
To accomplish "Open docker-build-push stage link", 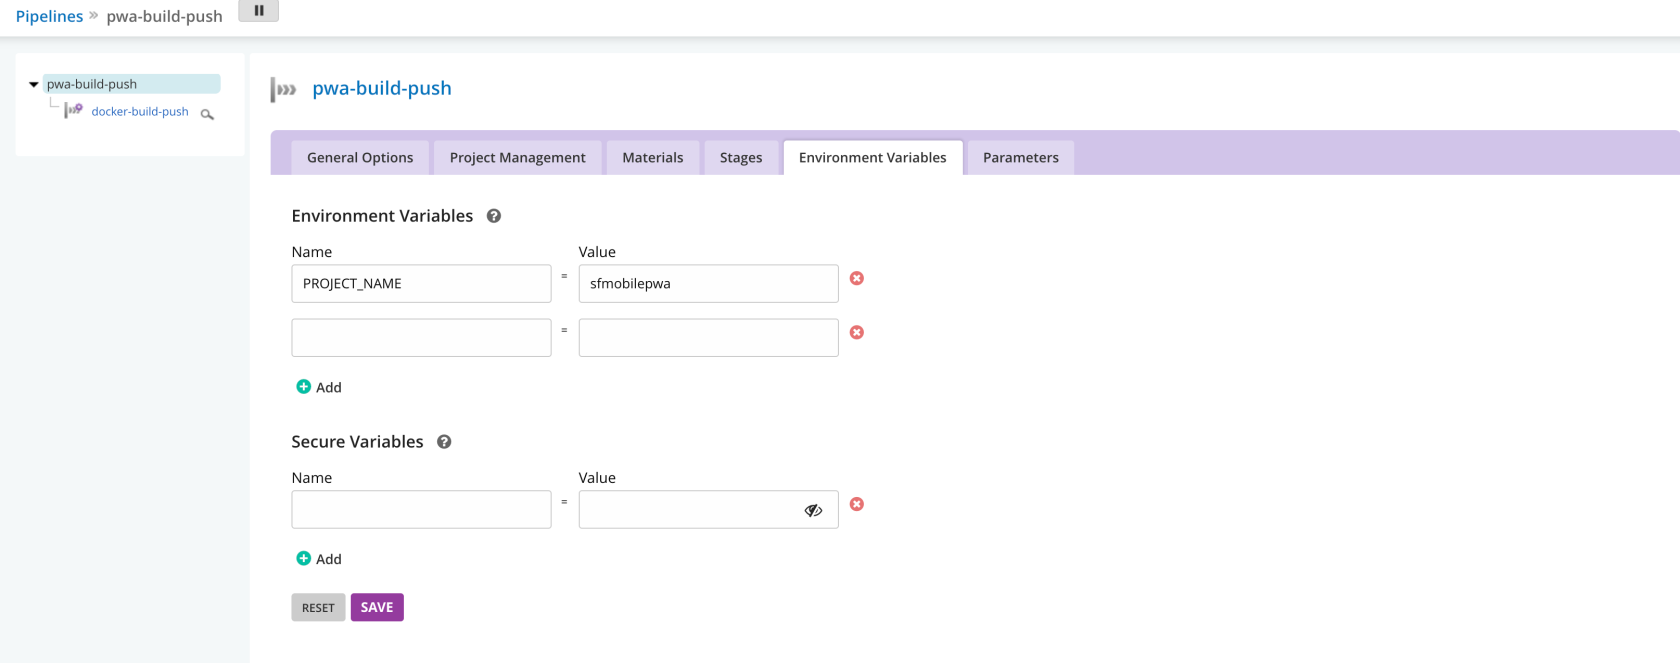I will tap(140, 111).
